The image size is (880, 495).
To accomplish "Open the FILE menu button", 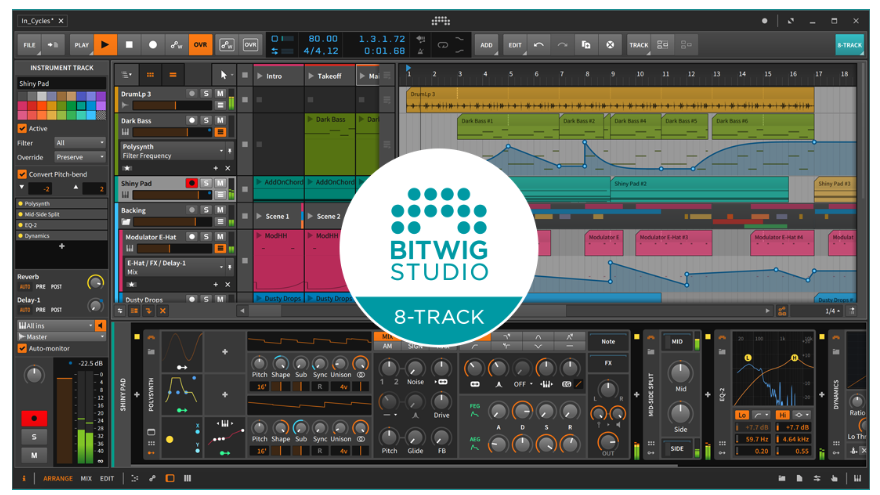I will tap(29, 45).
